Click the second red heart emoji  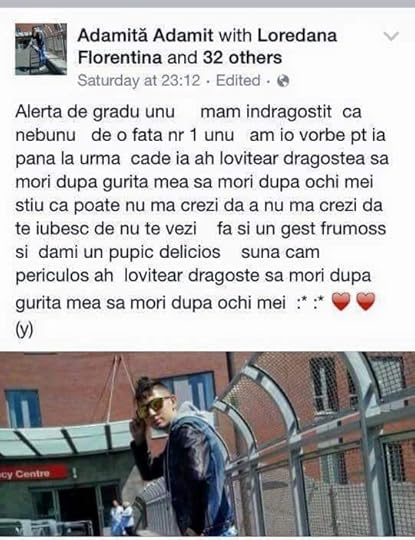[365, 302]
